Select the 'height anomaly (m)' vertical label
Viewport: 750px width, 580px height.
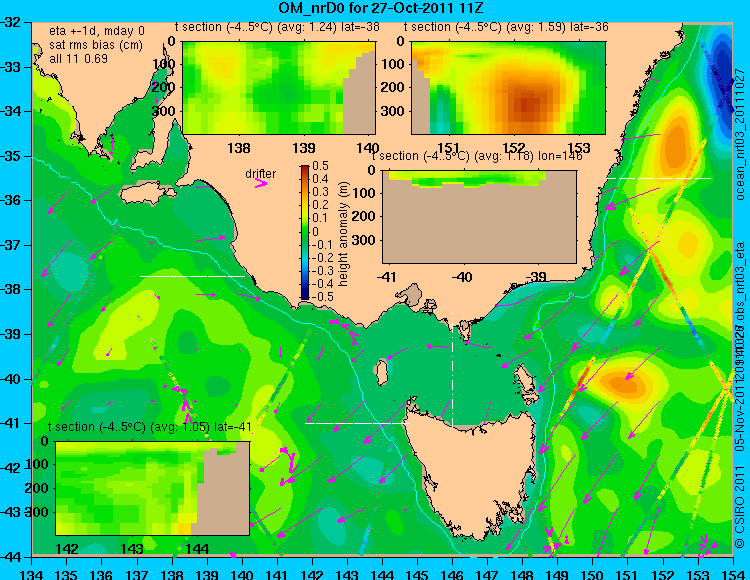click(342, 234)
